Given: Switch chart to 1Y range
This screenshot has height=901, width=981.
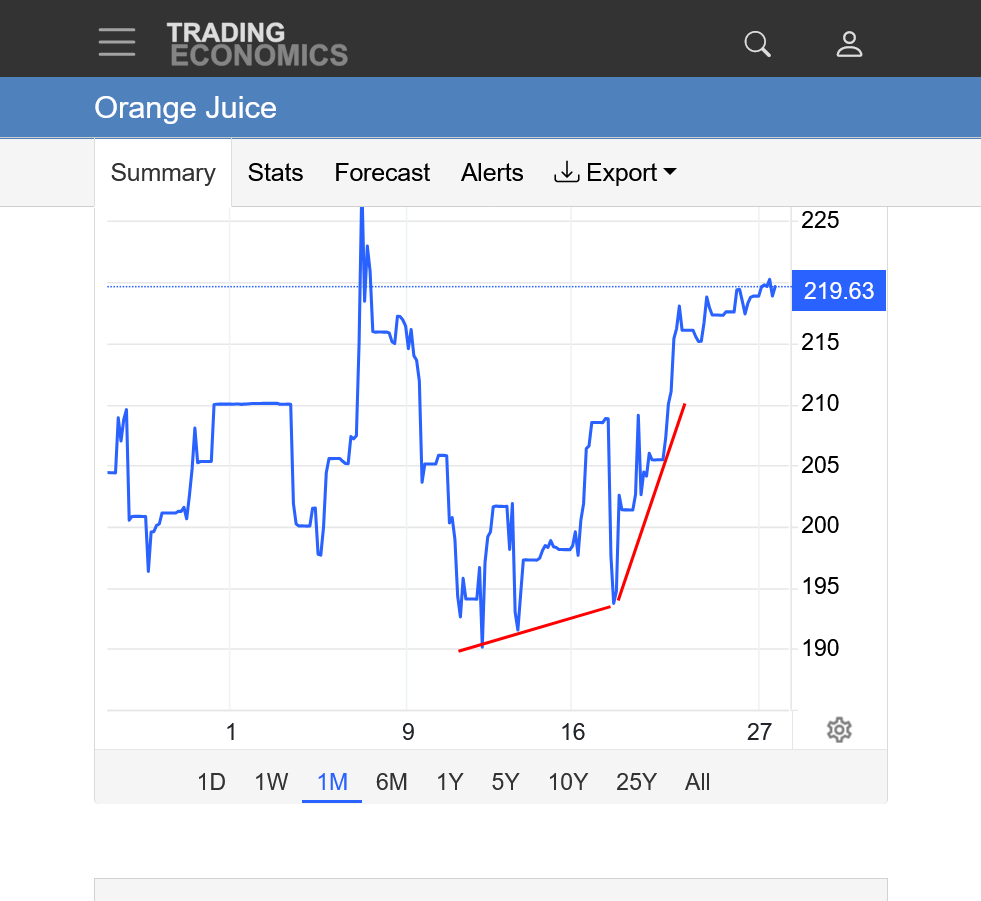Looking at the screenshot, I should [x=450, y=782].
